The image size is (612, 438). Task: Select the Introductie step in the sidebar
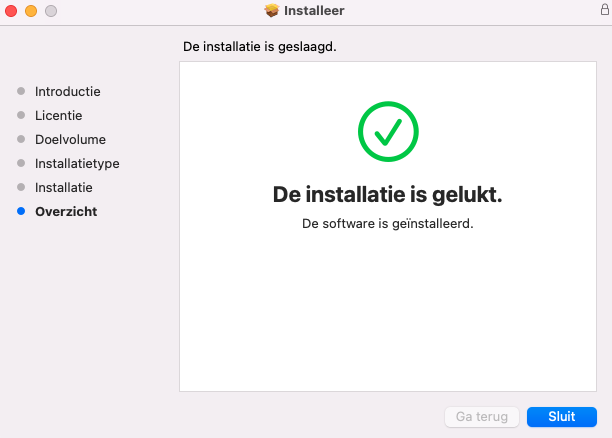coord(67,91)
